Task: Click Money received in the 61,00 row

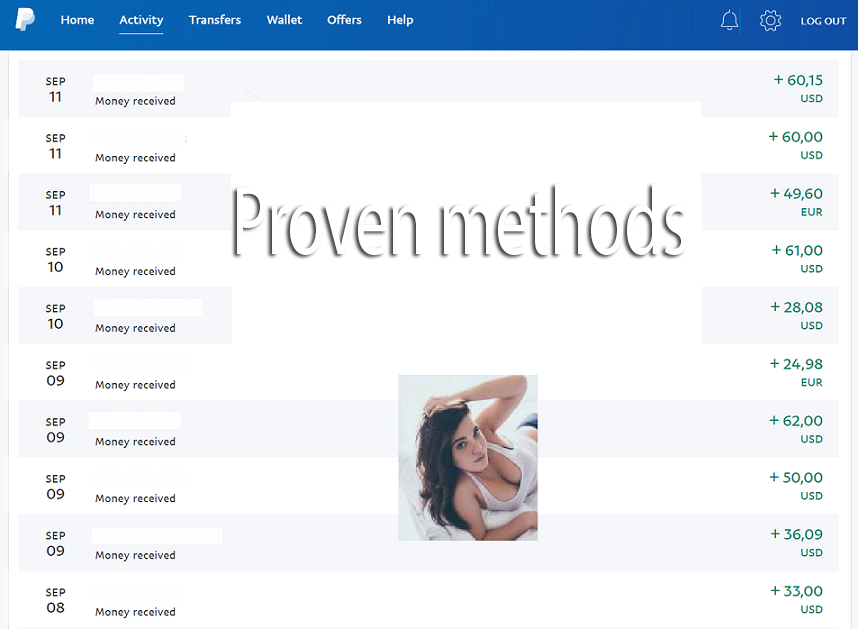Action: pos(135,271)
